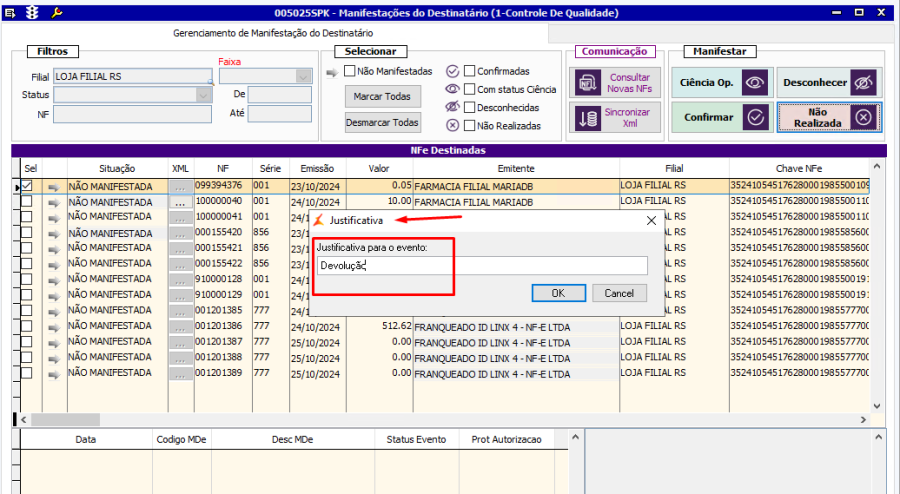Click the X circle icon beside Não Realizadas
900x494 pixels.
(452, 125)
